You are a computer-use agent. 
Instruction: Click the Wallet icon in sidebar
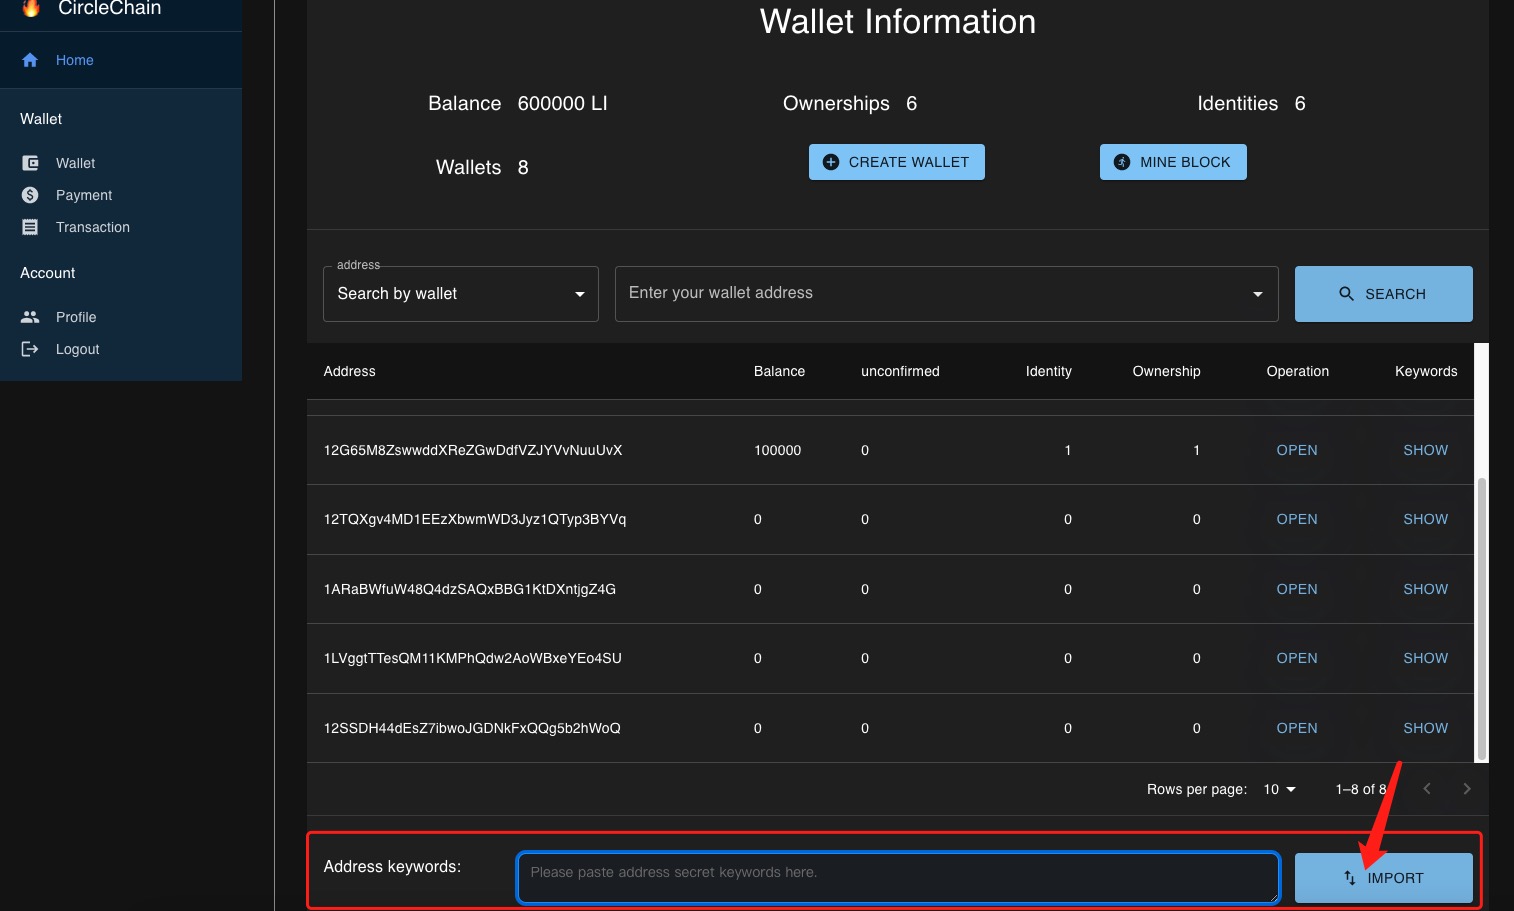click(x=30, y=163)
